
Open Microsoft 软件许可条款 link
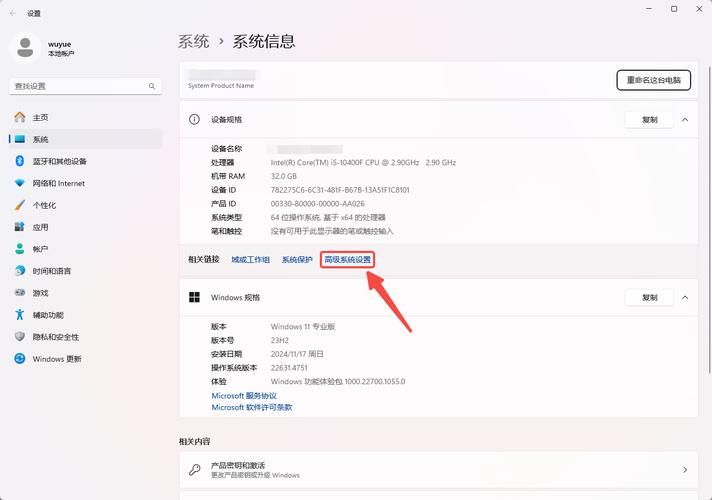pos(252,407)
